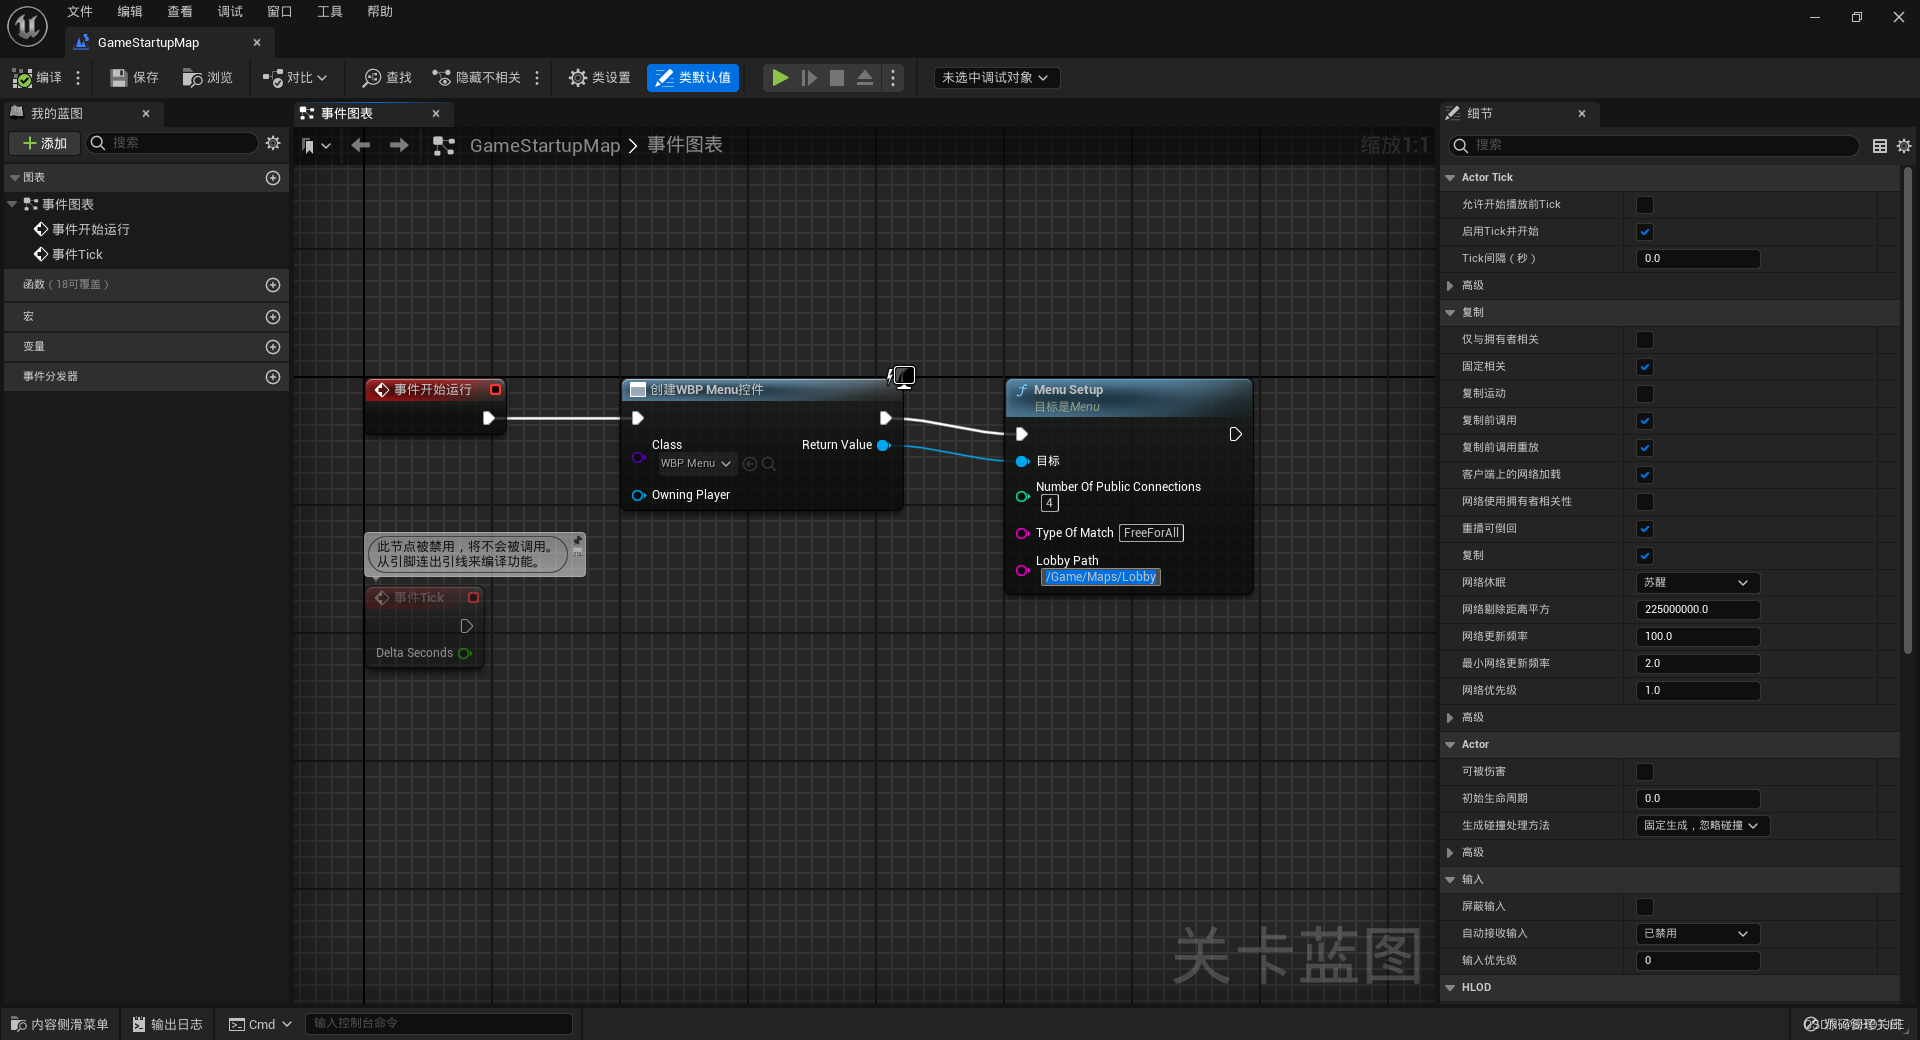The width and height of the screenshot is (1920, 1040).
Task: Click the 查找 (Find) icon
Action: pyautogui.click(x=386, y=77)
